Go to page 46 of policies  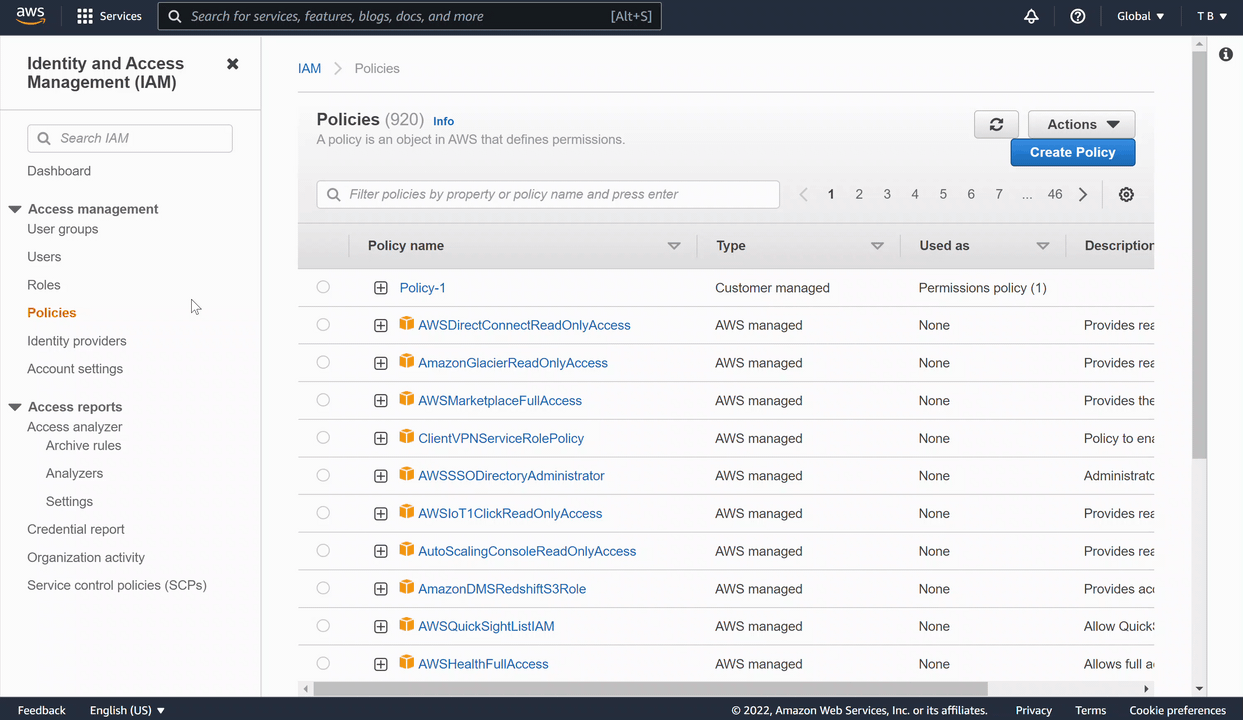click(x=1055, y=195)
